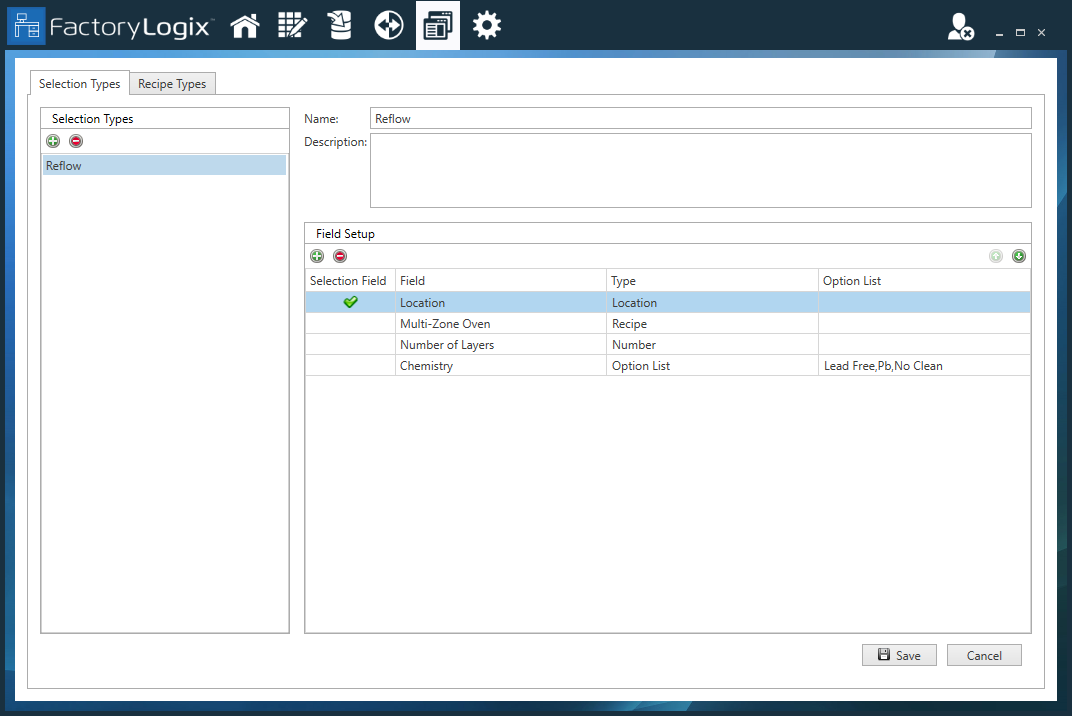Viewport: 1072px width, 716px height.
Task: Toggle Selection Field checkmark for Location
Action: [350, 302]
